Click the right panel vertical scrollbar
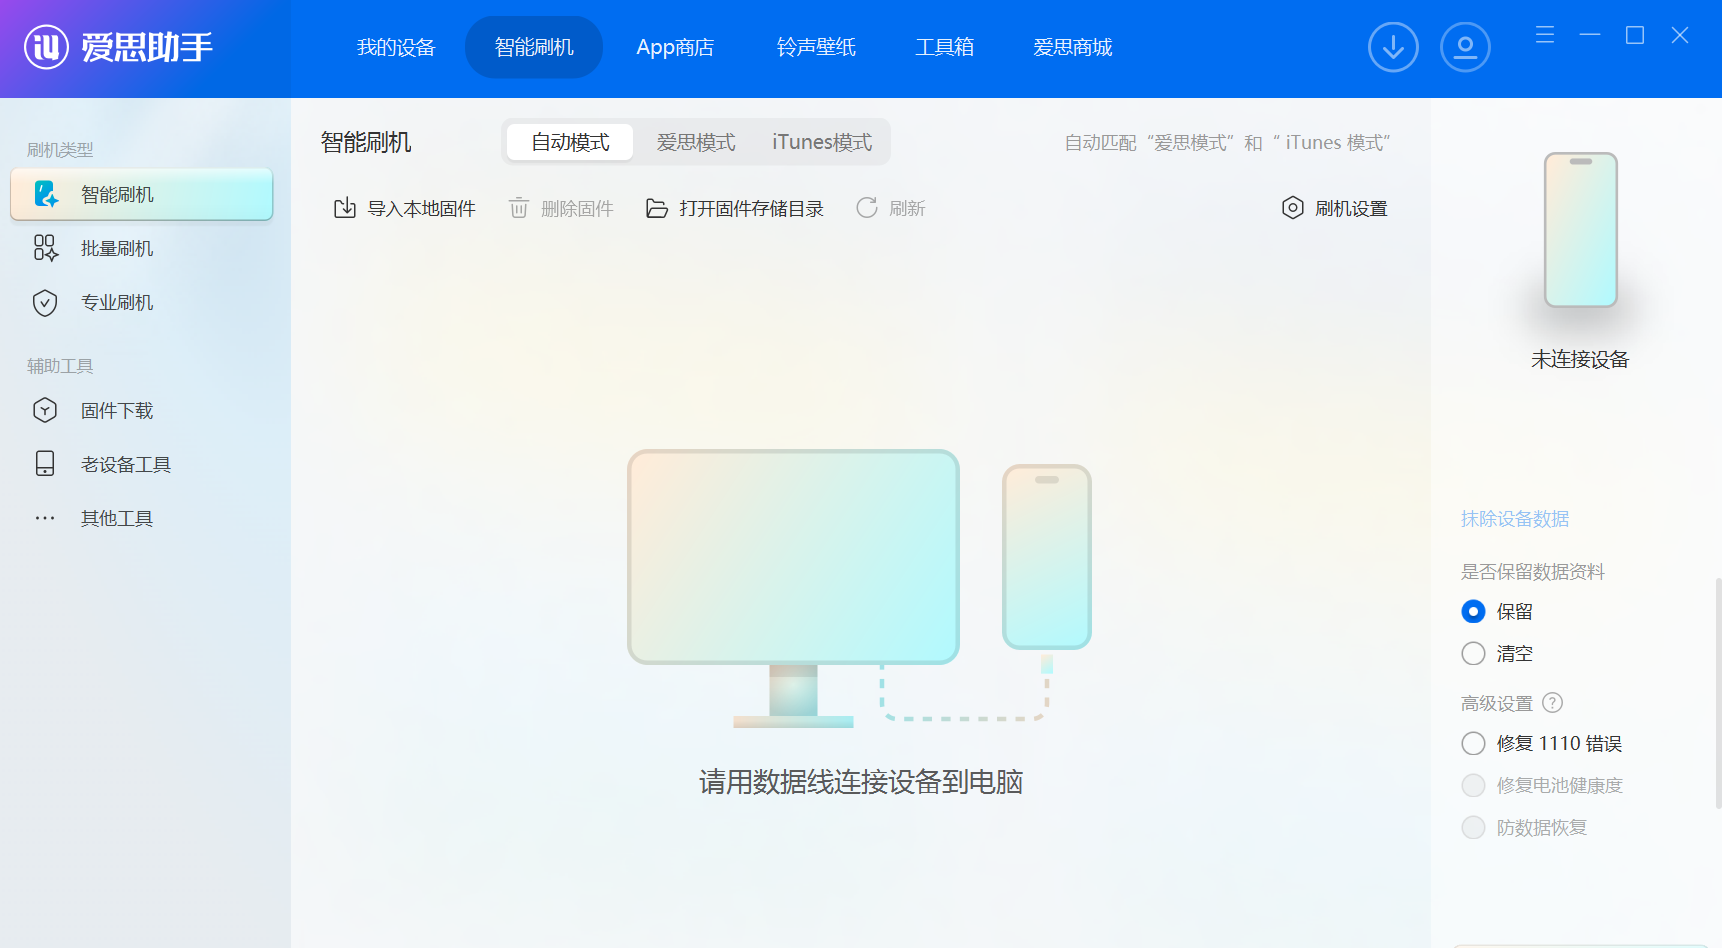Screen dimensions: 1722x948 tap(1718, 690)
